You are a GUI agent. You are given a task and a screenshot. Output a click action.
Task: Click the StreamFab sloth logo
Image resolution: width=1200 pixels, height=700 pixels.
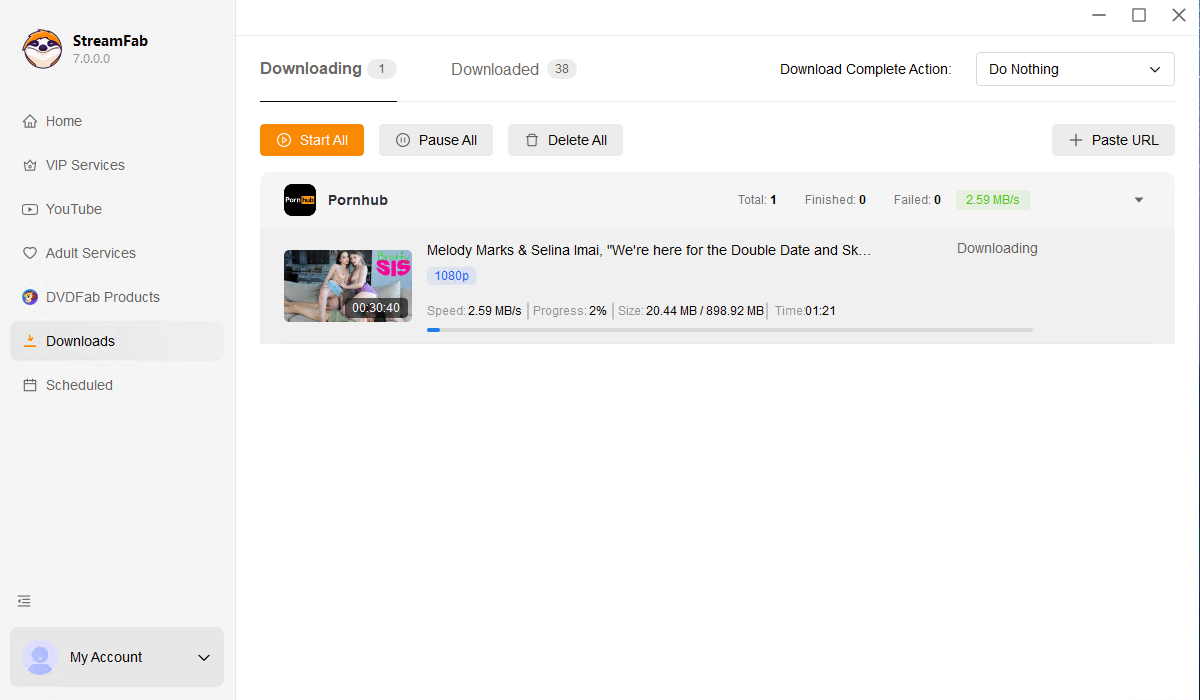42,49
